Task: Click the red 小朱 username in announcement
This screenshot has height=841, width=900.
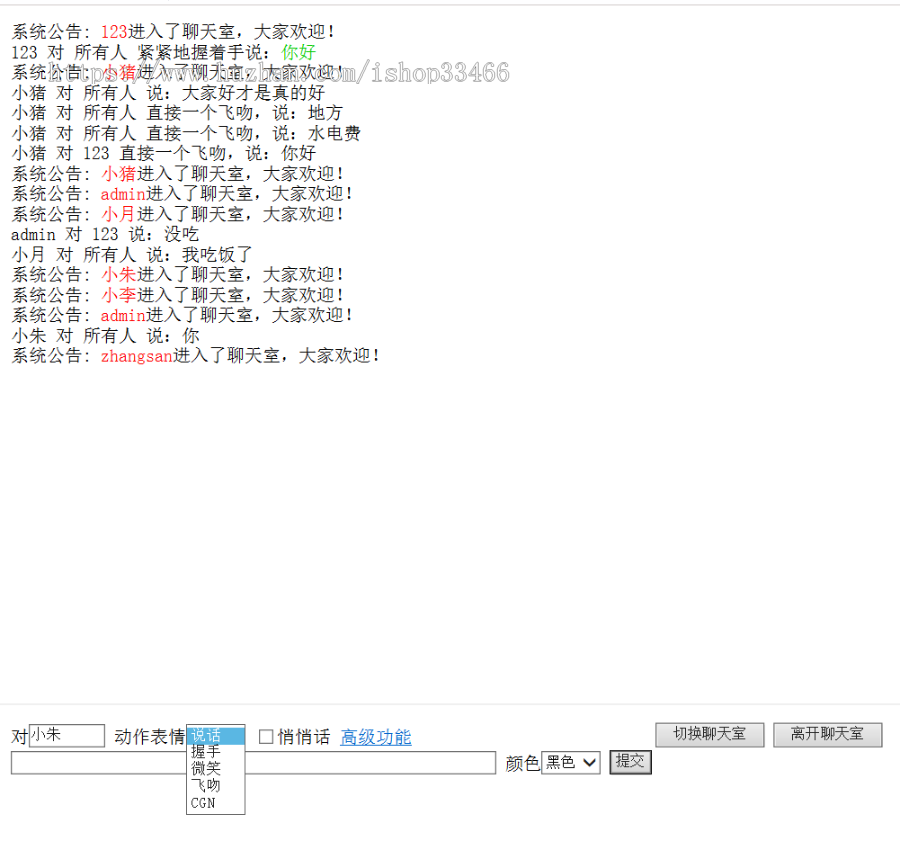Action: [119, 275]
